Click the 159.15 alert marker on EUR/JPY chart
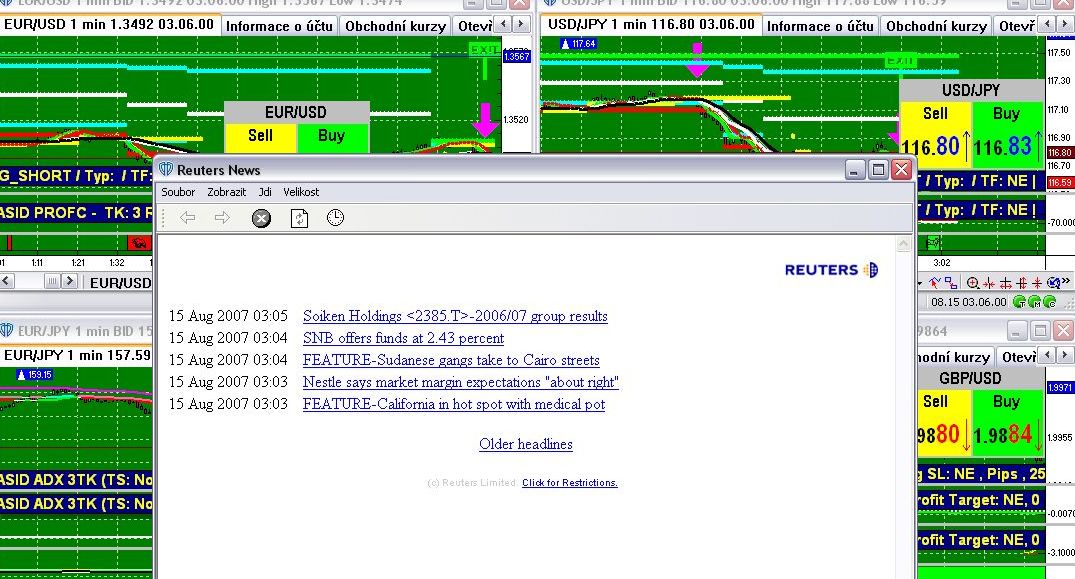Screen dimensions: 1075x579 [x=35, y=375]
